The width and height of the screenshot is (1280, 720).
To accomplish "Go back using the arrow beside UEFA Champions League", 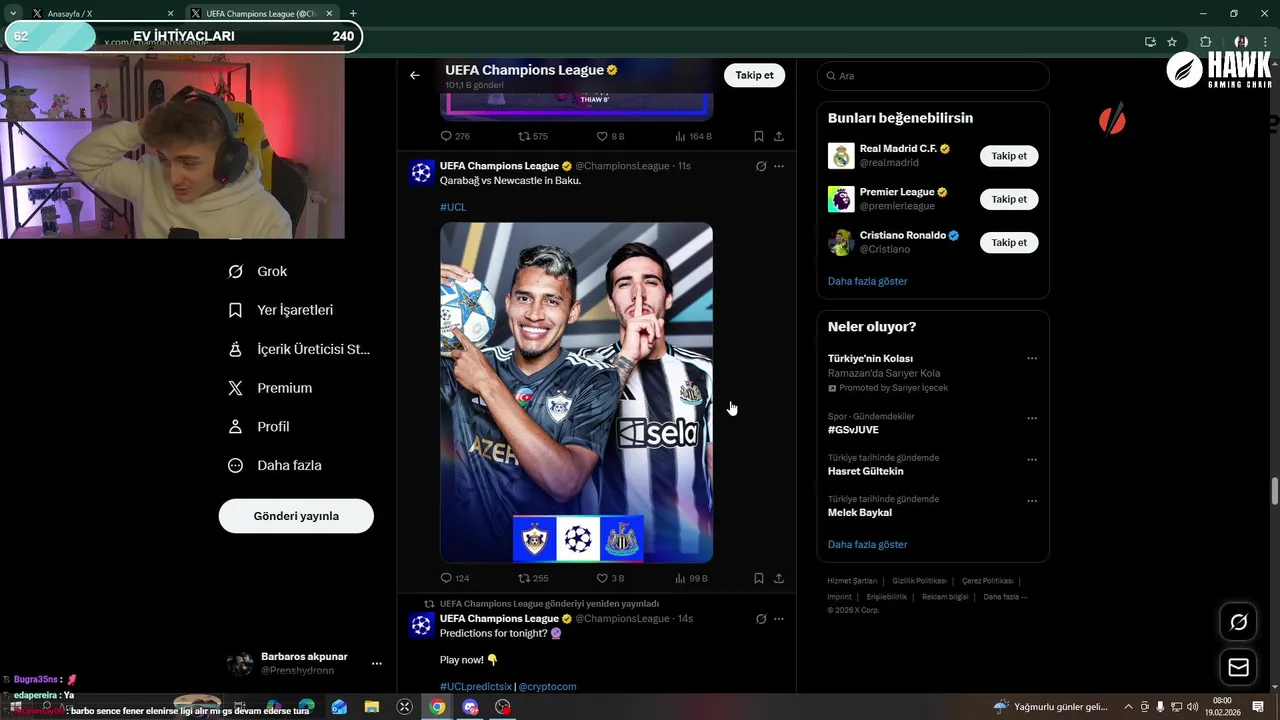I will 414,75.
